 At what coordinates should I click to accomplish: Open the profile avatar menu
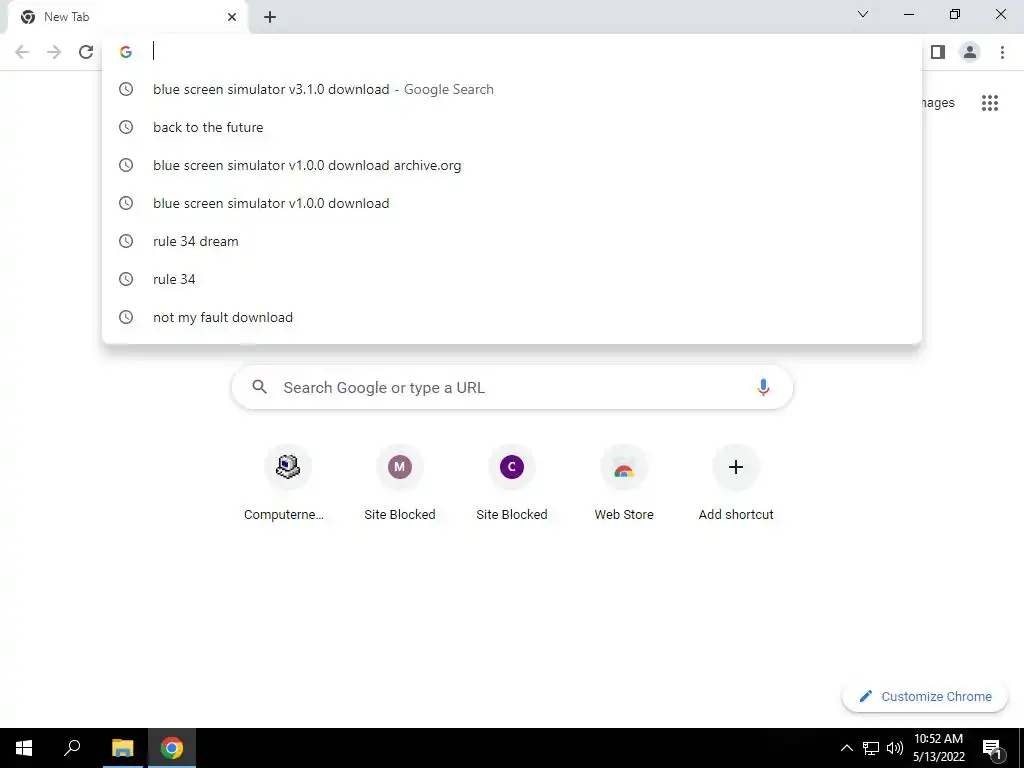(970, 52)
